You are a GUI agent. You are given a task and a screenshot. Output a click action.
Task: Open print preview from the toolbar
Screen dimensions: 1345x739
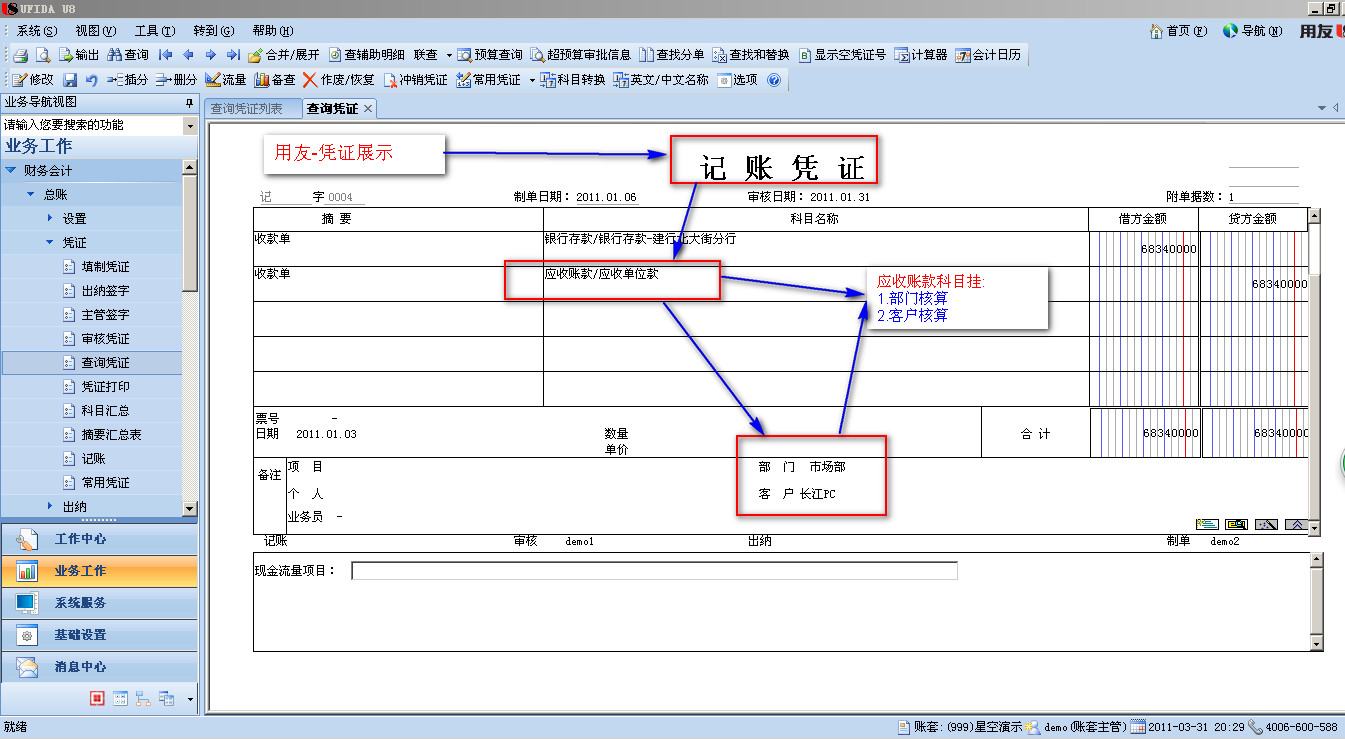click(42, 55)
